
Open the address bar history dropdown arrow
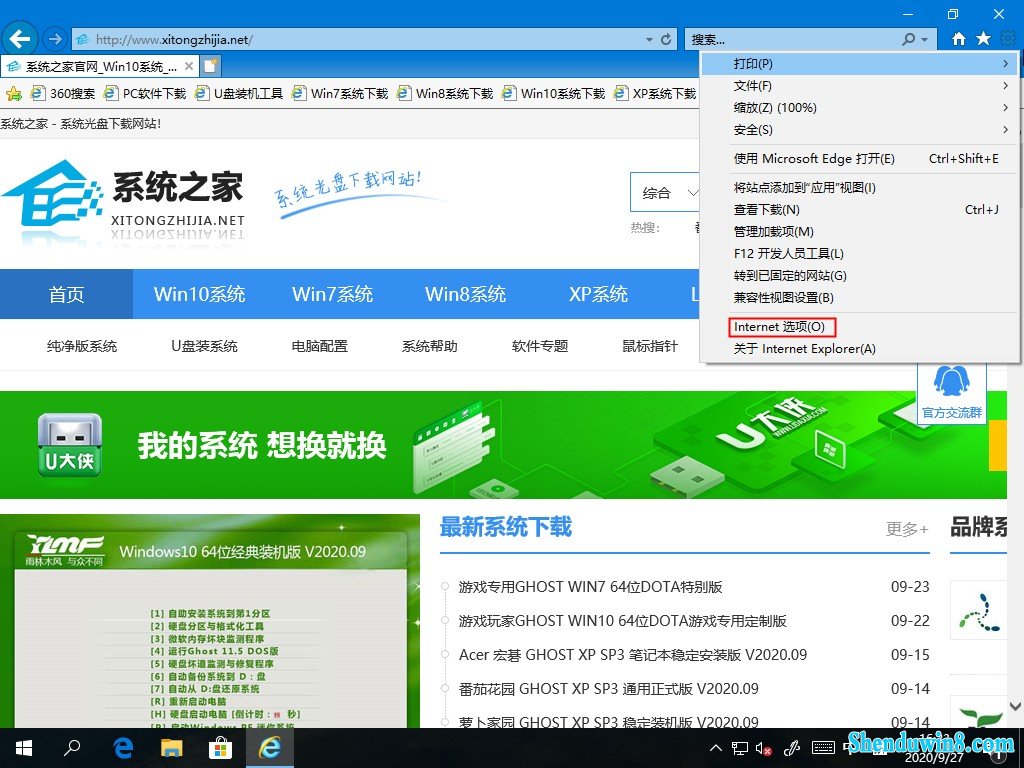[x=649, y=39]
